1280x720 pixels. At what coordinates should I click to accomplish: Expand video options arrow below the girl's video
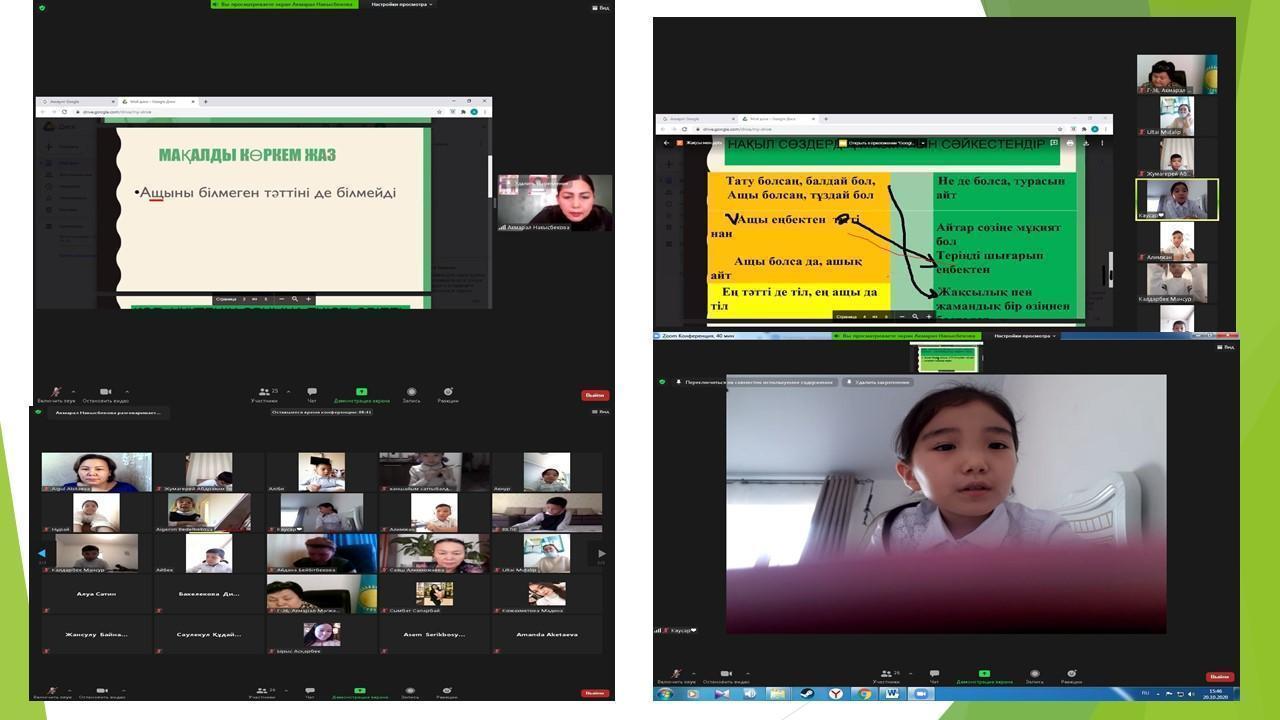tap(749, 672)
